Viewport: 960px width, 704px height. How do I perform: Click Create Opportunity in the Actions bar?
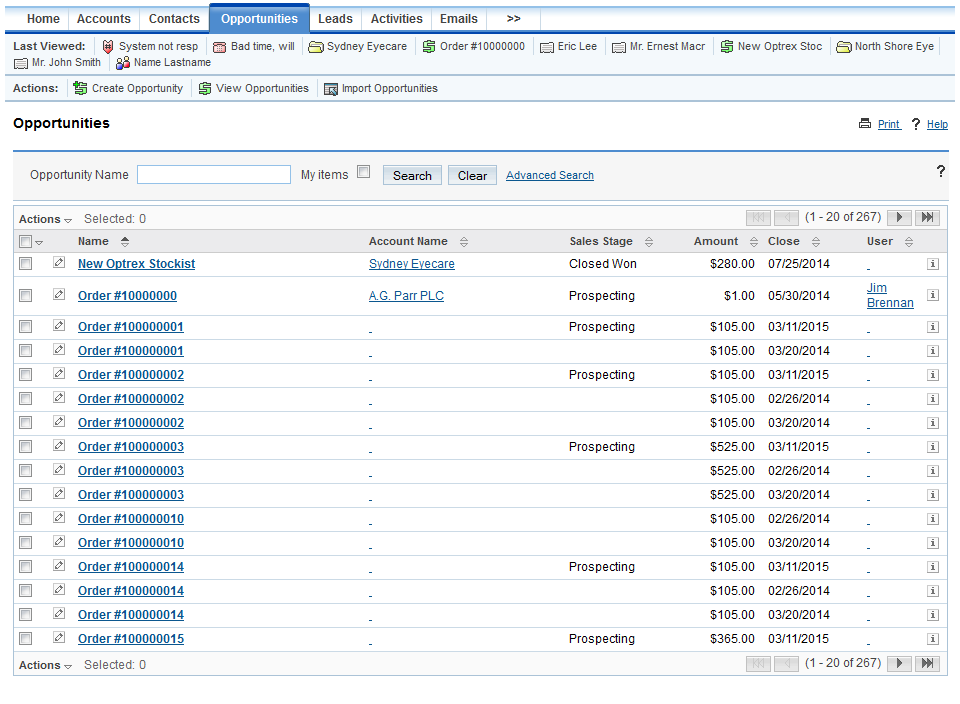tap(129, 88)
